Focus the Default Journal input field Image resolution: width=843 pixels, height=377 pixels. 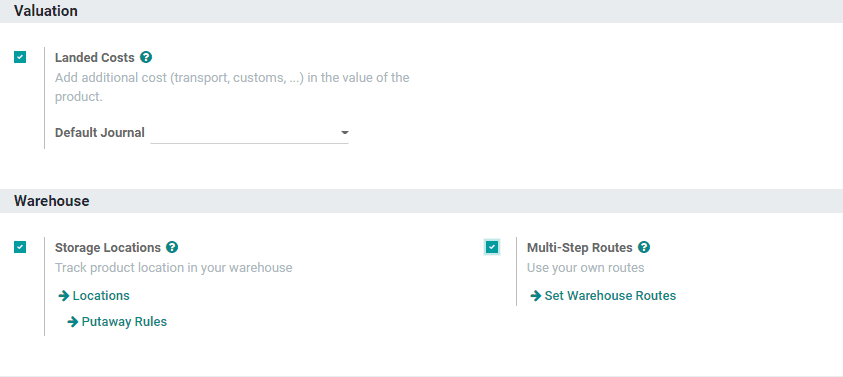(249, 133)
